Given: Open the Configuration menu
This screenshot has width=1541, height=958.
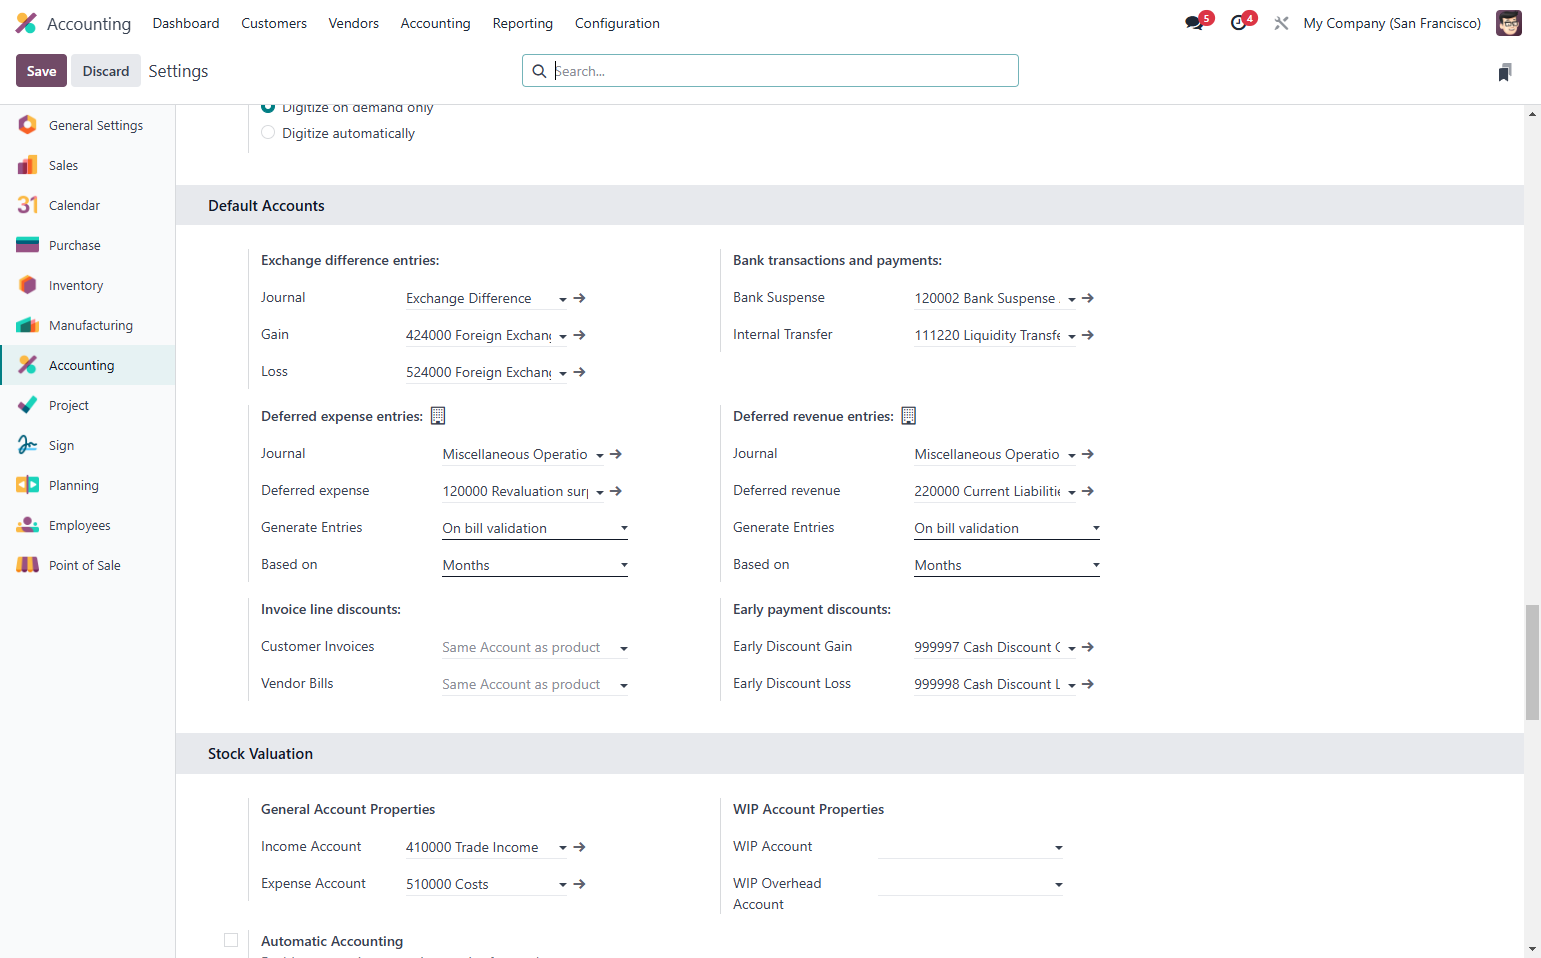Looking at the screenshot, I should (x=617, y=23).
